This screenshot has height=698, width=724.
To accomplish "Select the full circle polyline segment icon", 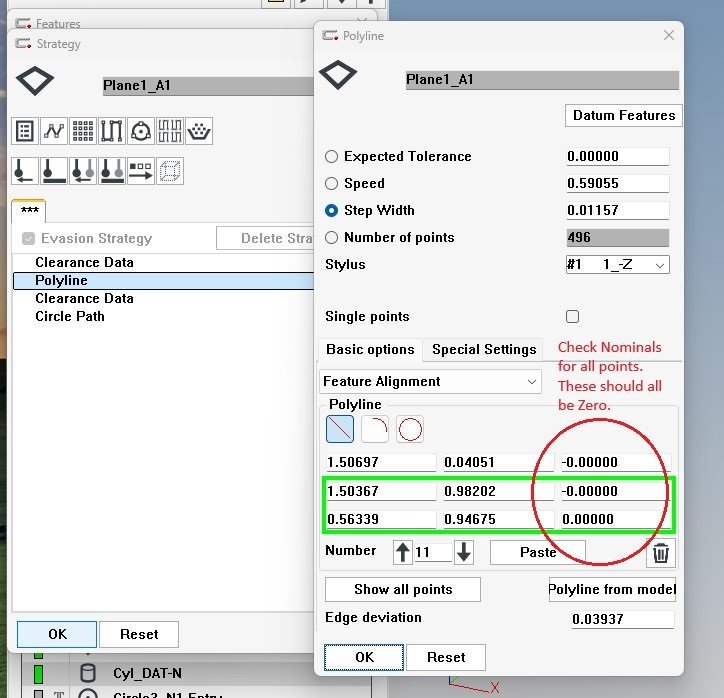I will coord(410,430).
